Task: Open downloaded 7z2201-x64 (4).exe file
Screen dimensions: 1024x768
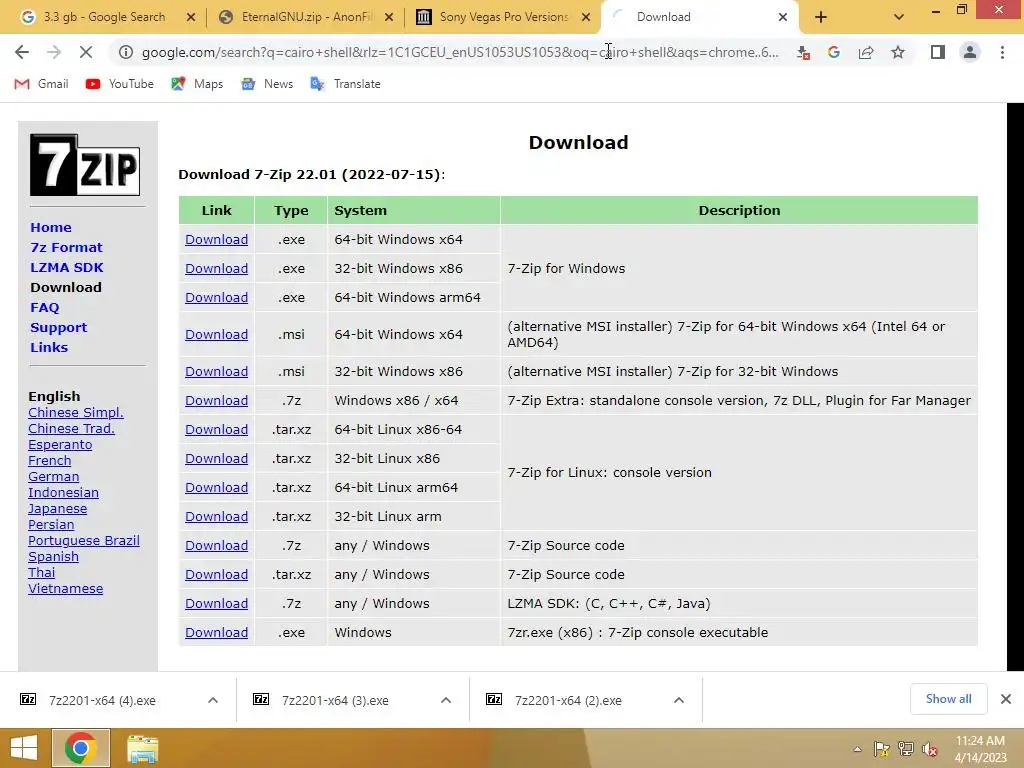Action: 102,700
